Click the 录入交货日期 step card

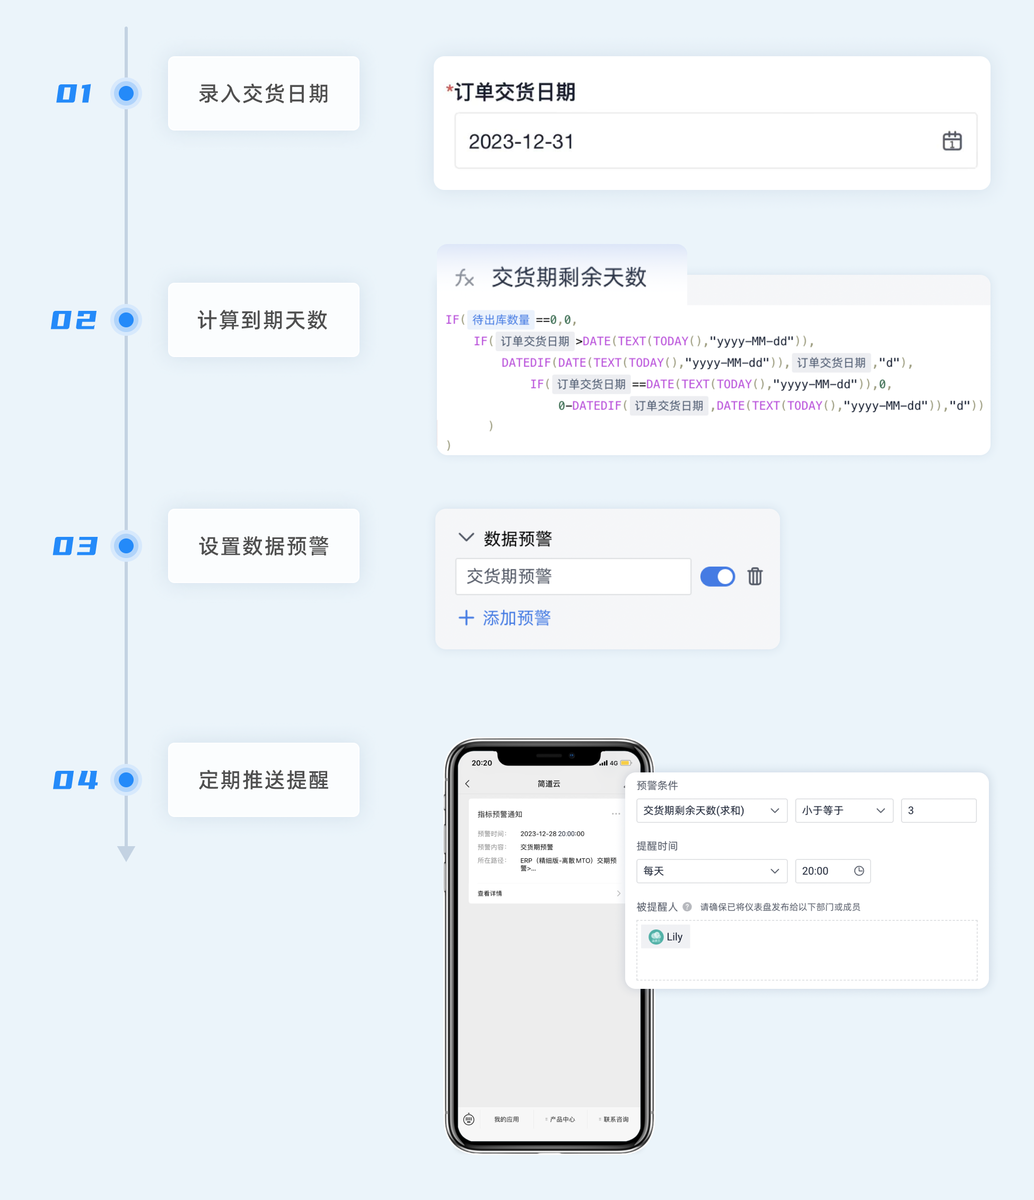[264, 93]
